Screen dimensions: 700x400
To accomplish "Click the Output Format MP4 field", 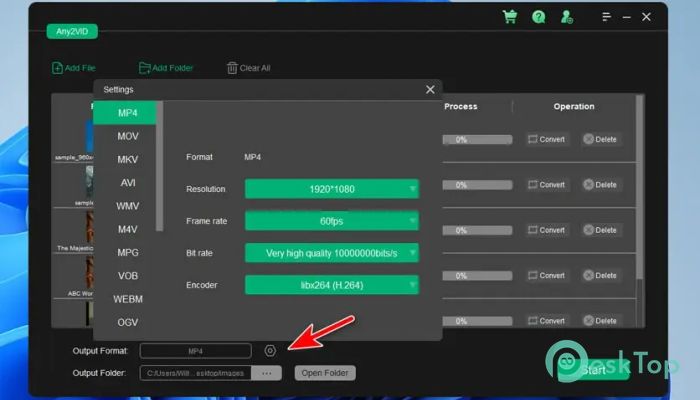I will 196,351.
